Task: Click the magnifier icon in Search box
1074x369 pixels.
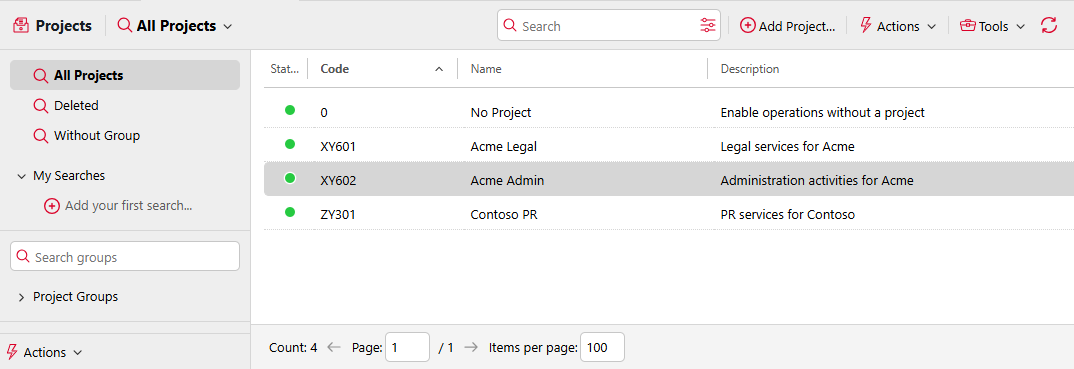Action: pos(510,26)
